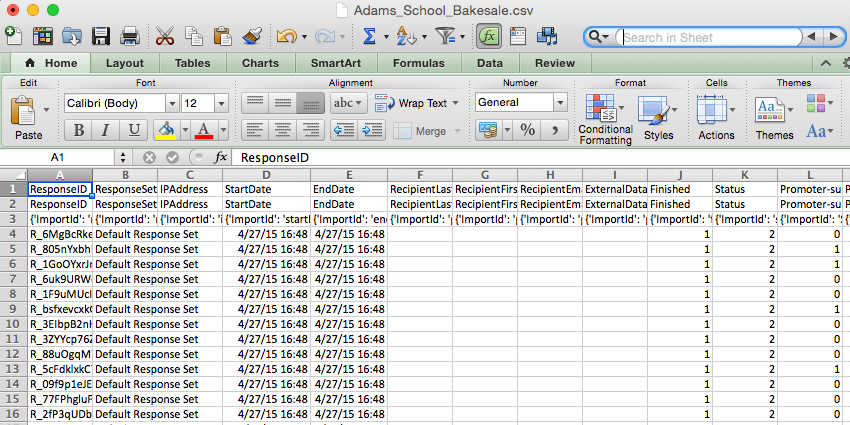Viewport: 850px width, 425px height.
Task: Click the Themes button
Action: point(774,119)
